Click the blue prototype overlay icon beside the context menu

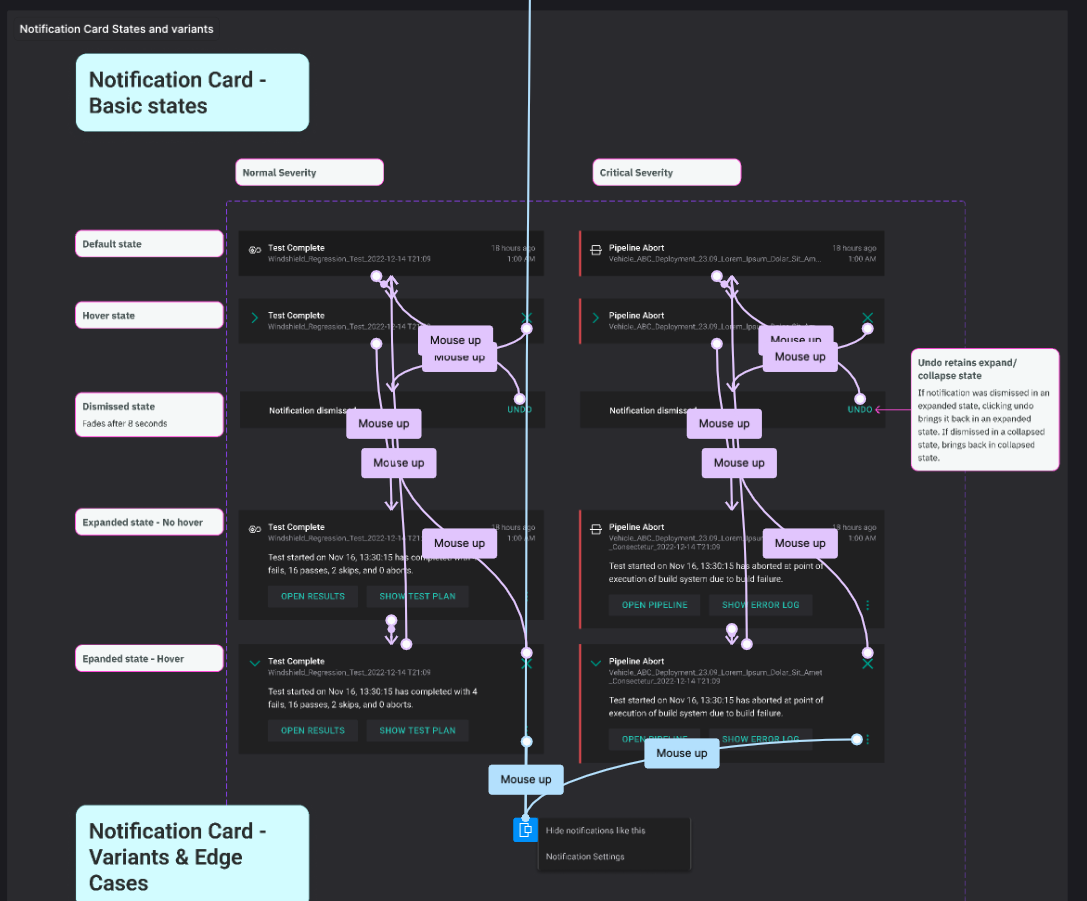point(525,830)
